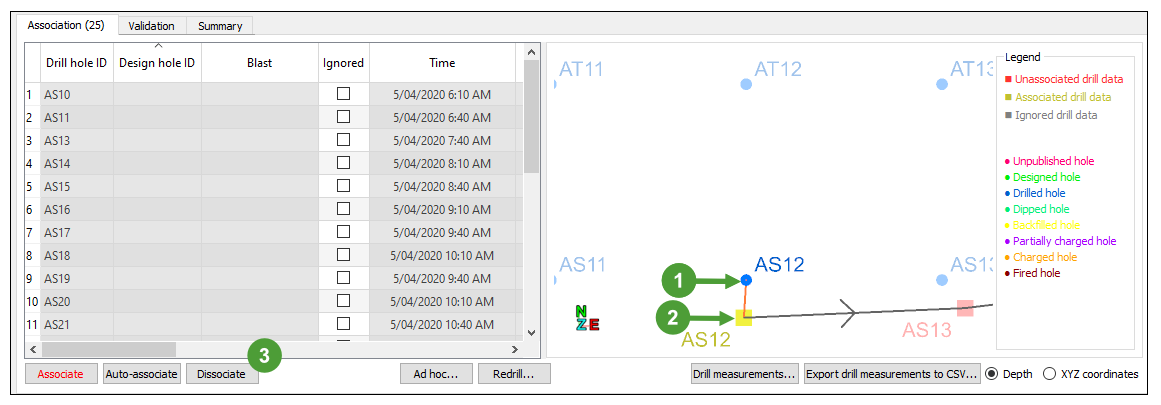Image resolution: width=1161 pixels, height=405 pixels.
Task: Tick Ignored checkbox for AS19
Action: 344,278
